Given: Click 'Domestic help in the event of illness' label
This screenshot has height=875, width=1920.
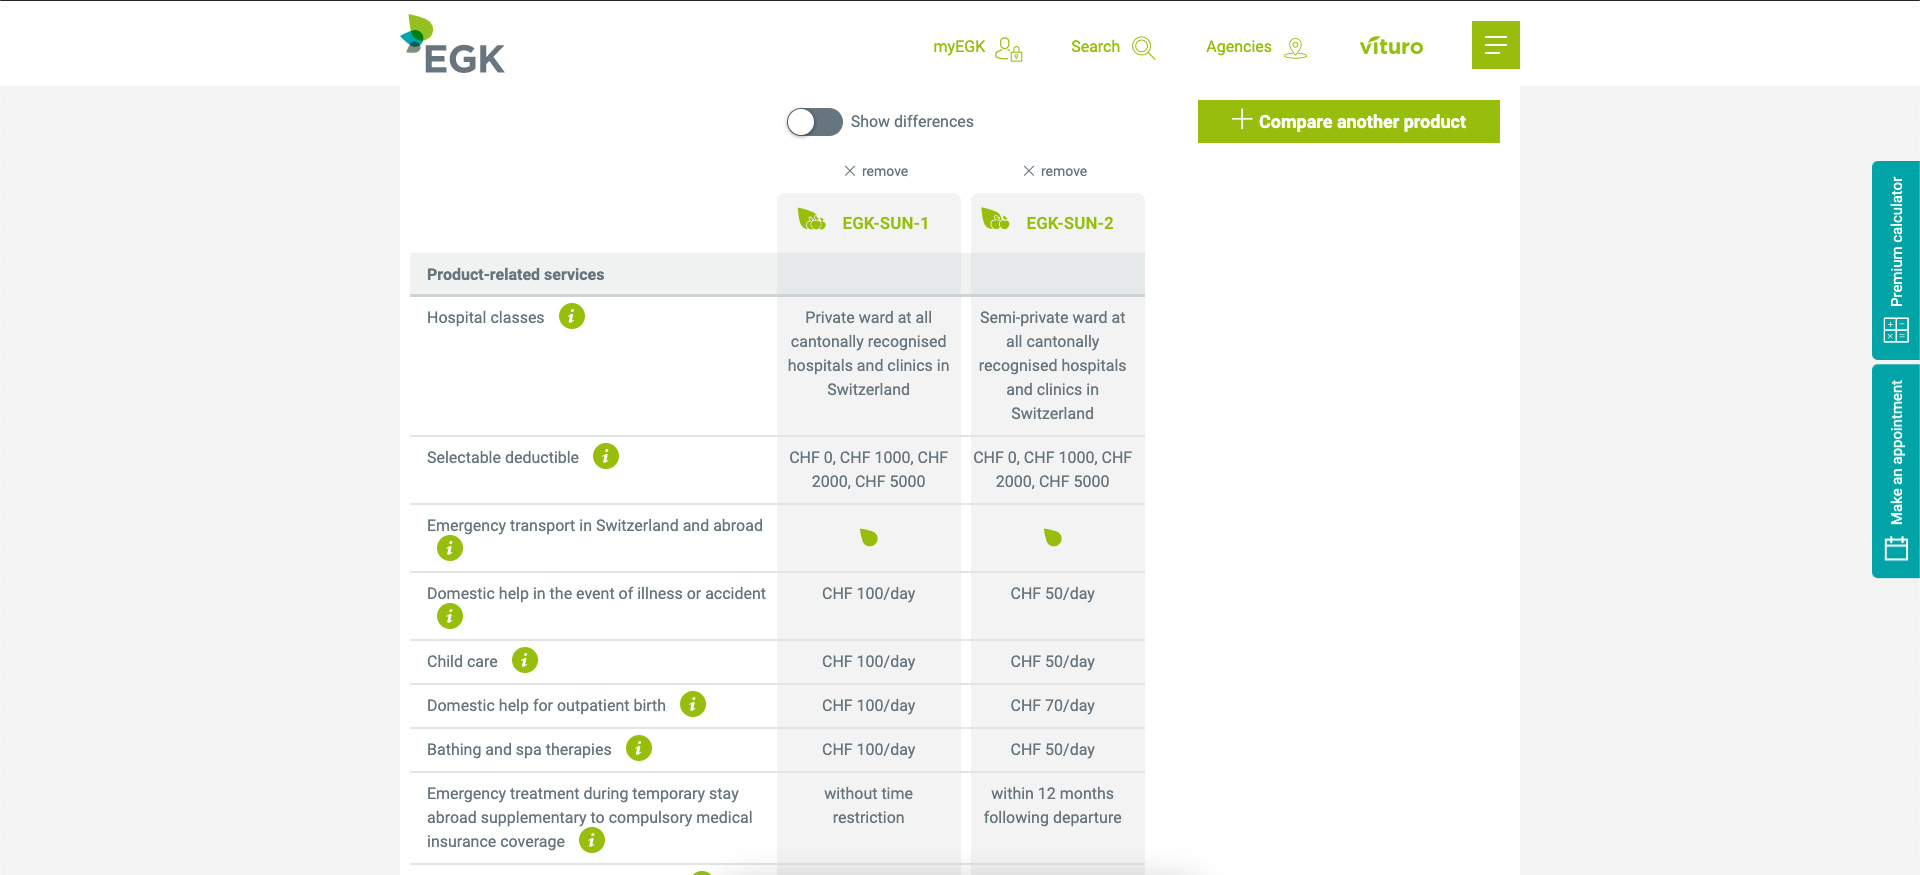Looking at the screenshot, I should [596, 593].
